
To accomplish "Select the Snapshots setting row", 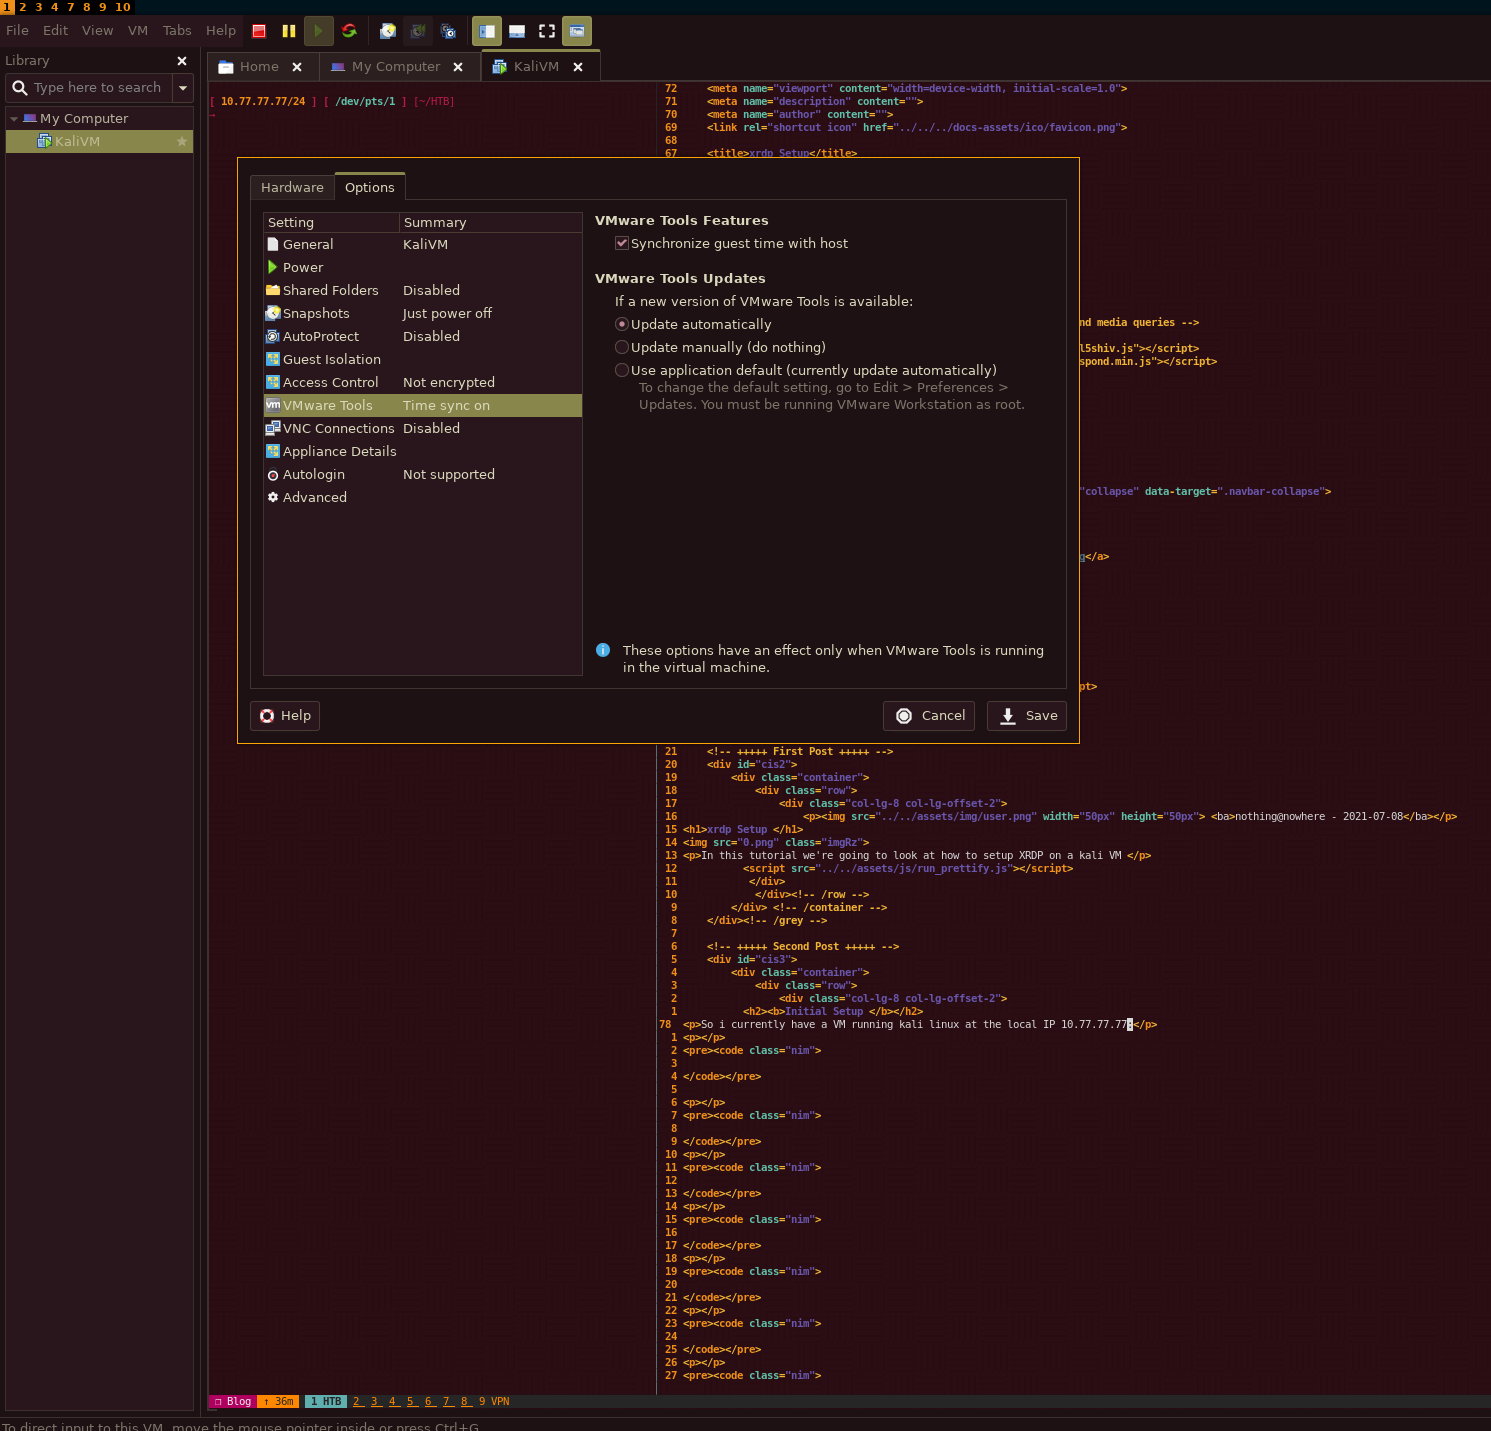I will point(422,313).
